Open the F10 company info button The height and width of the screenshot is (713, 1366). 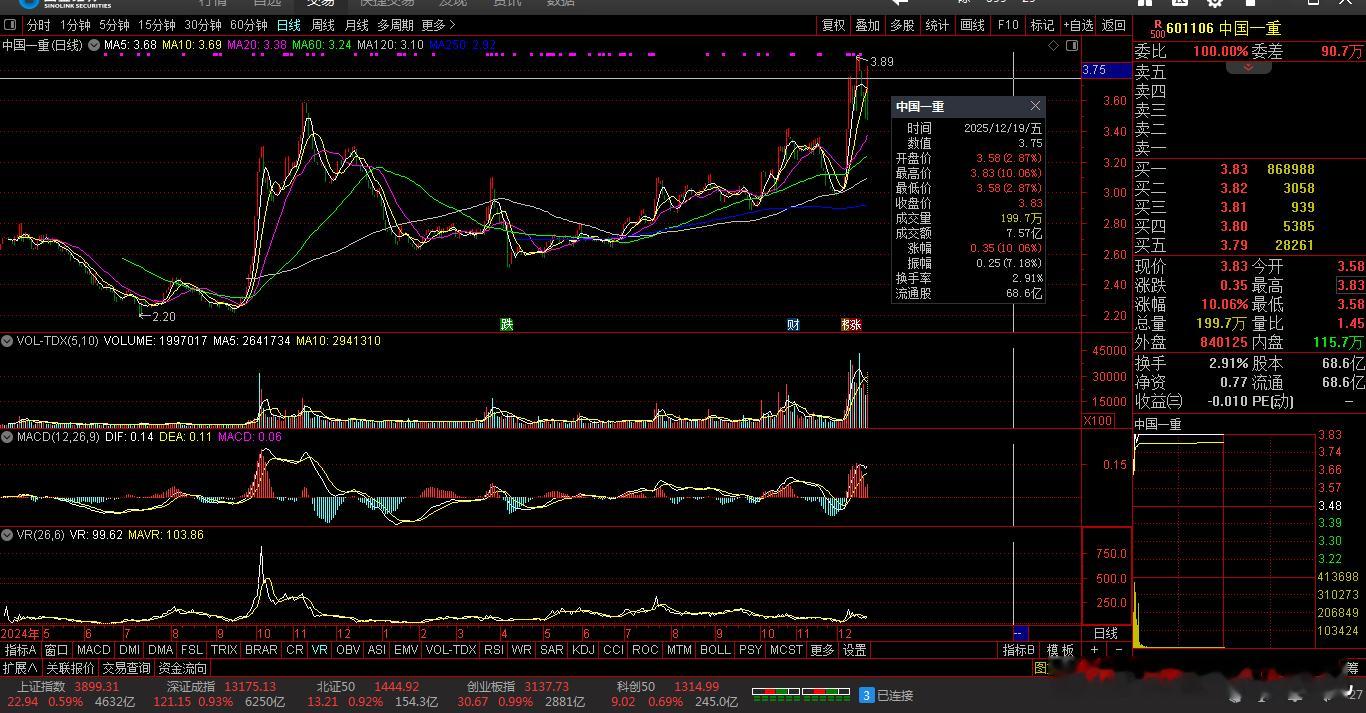coord(1007,25)
